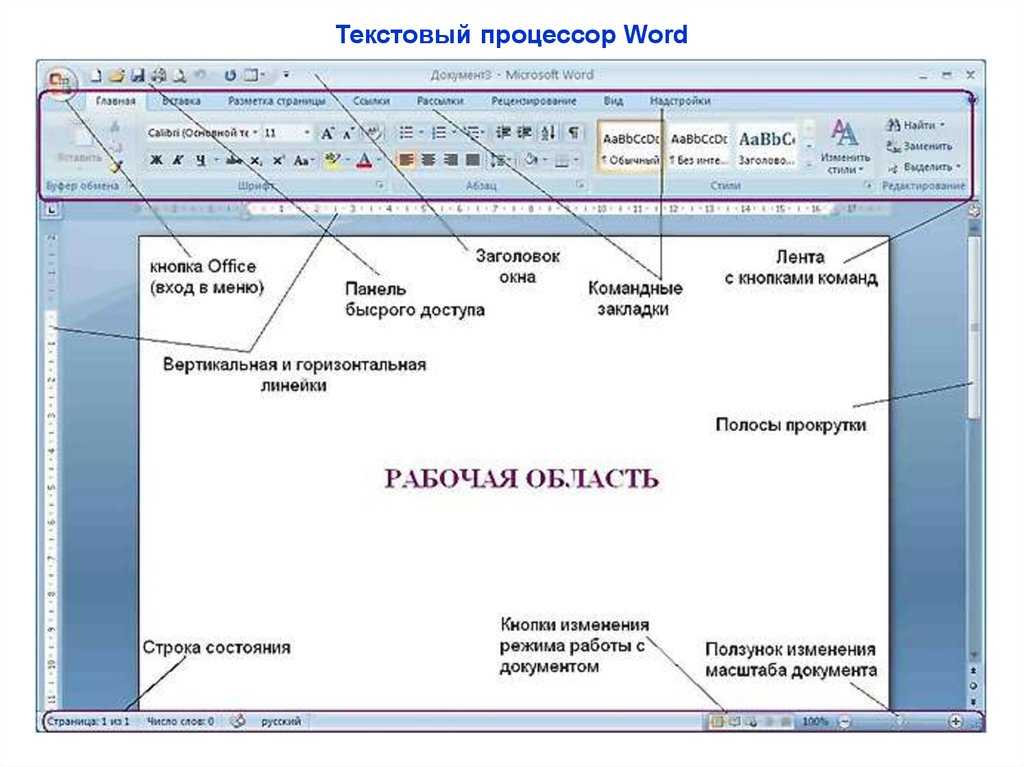Screen dimensions: 1024x767
Task: Click the Format Painter brush icon
Action: point(116,167)
